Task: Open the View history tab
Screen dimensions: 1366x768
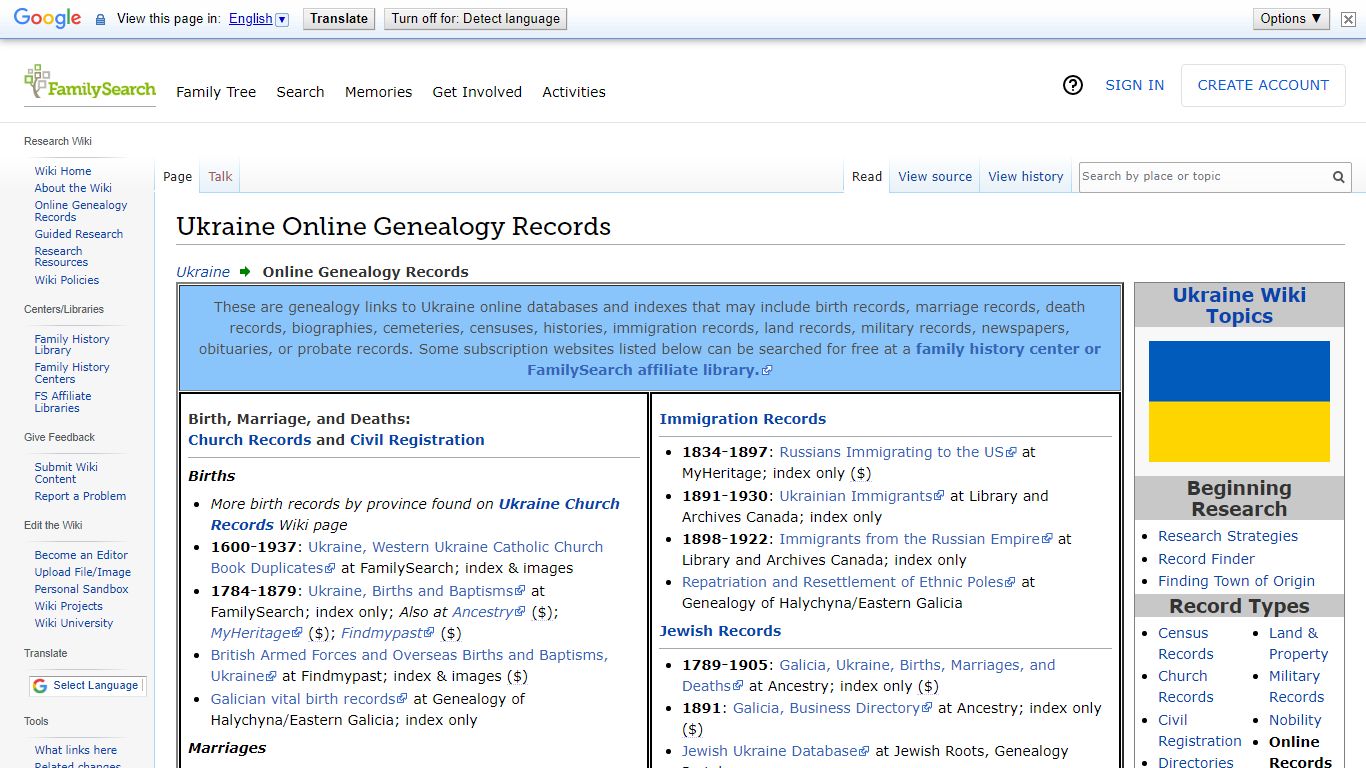Action: tap(1026, 177)
